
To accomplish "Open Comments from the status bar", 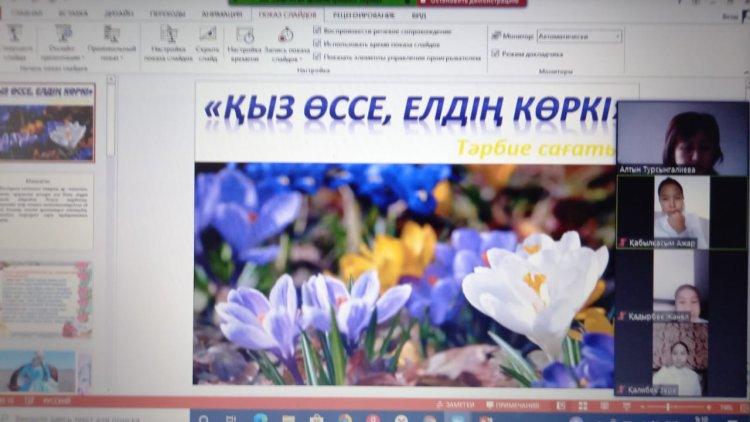I will click(x=517, y=405).
